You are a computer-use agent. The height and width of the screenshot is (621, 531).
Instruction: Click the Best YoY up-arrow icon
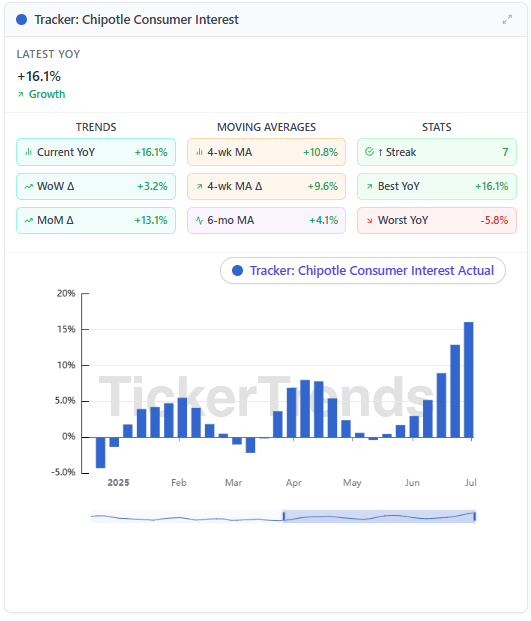pyautogui.click(x=369, y=186)
